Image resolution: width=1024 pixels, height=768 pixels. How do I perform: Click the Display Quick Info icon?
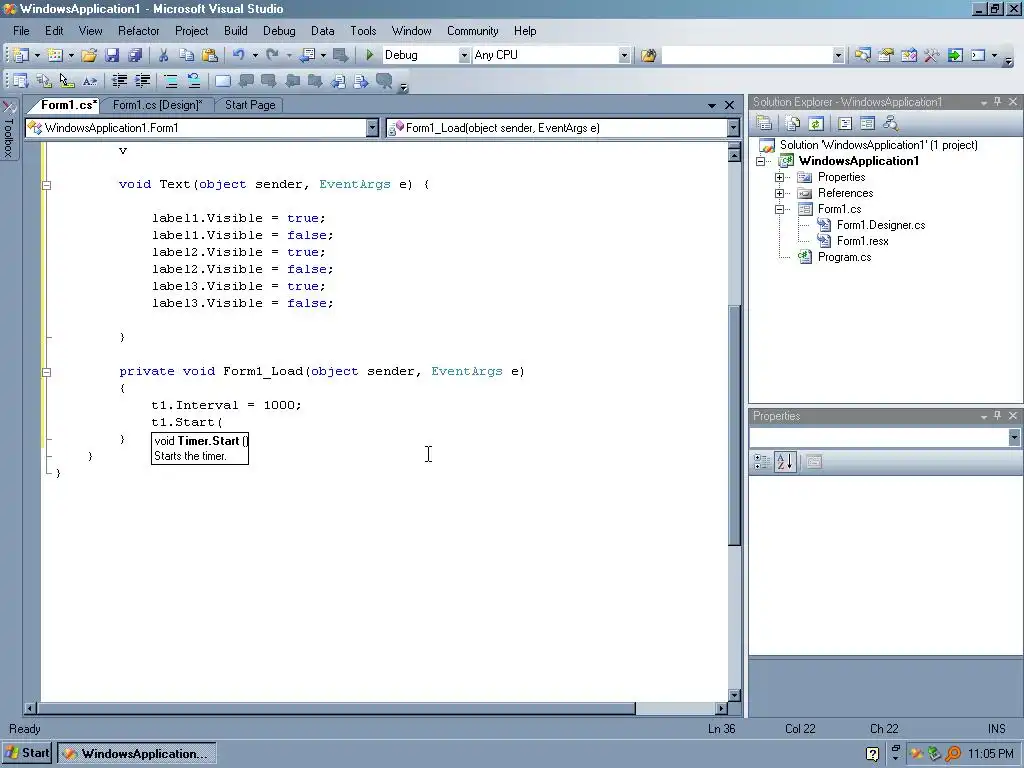pyautogui.click(x=67, y=81)
